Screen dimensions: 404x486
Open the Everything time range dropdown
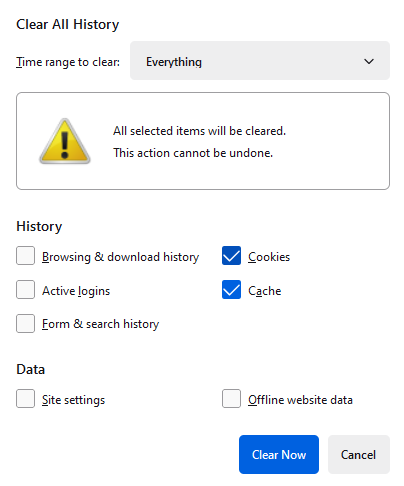click(260, 61)
